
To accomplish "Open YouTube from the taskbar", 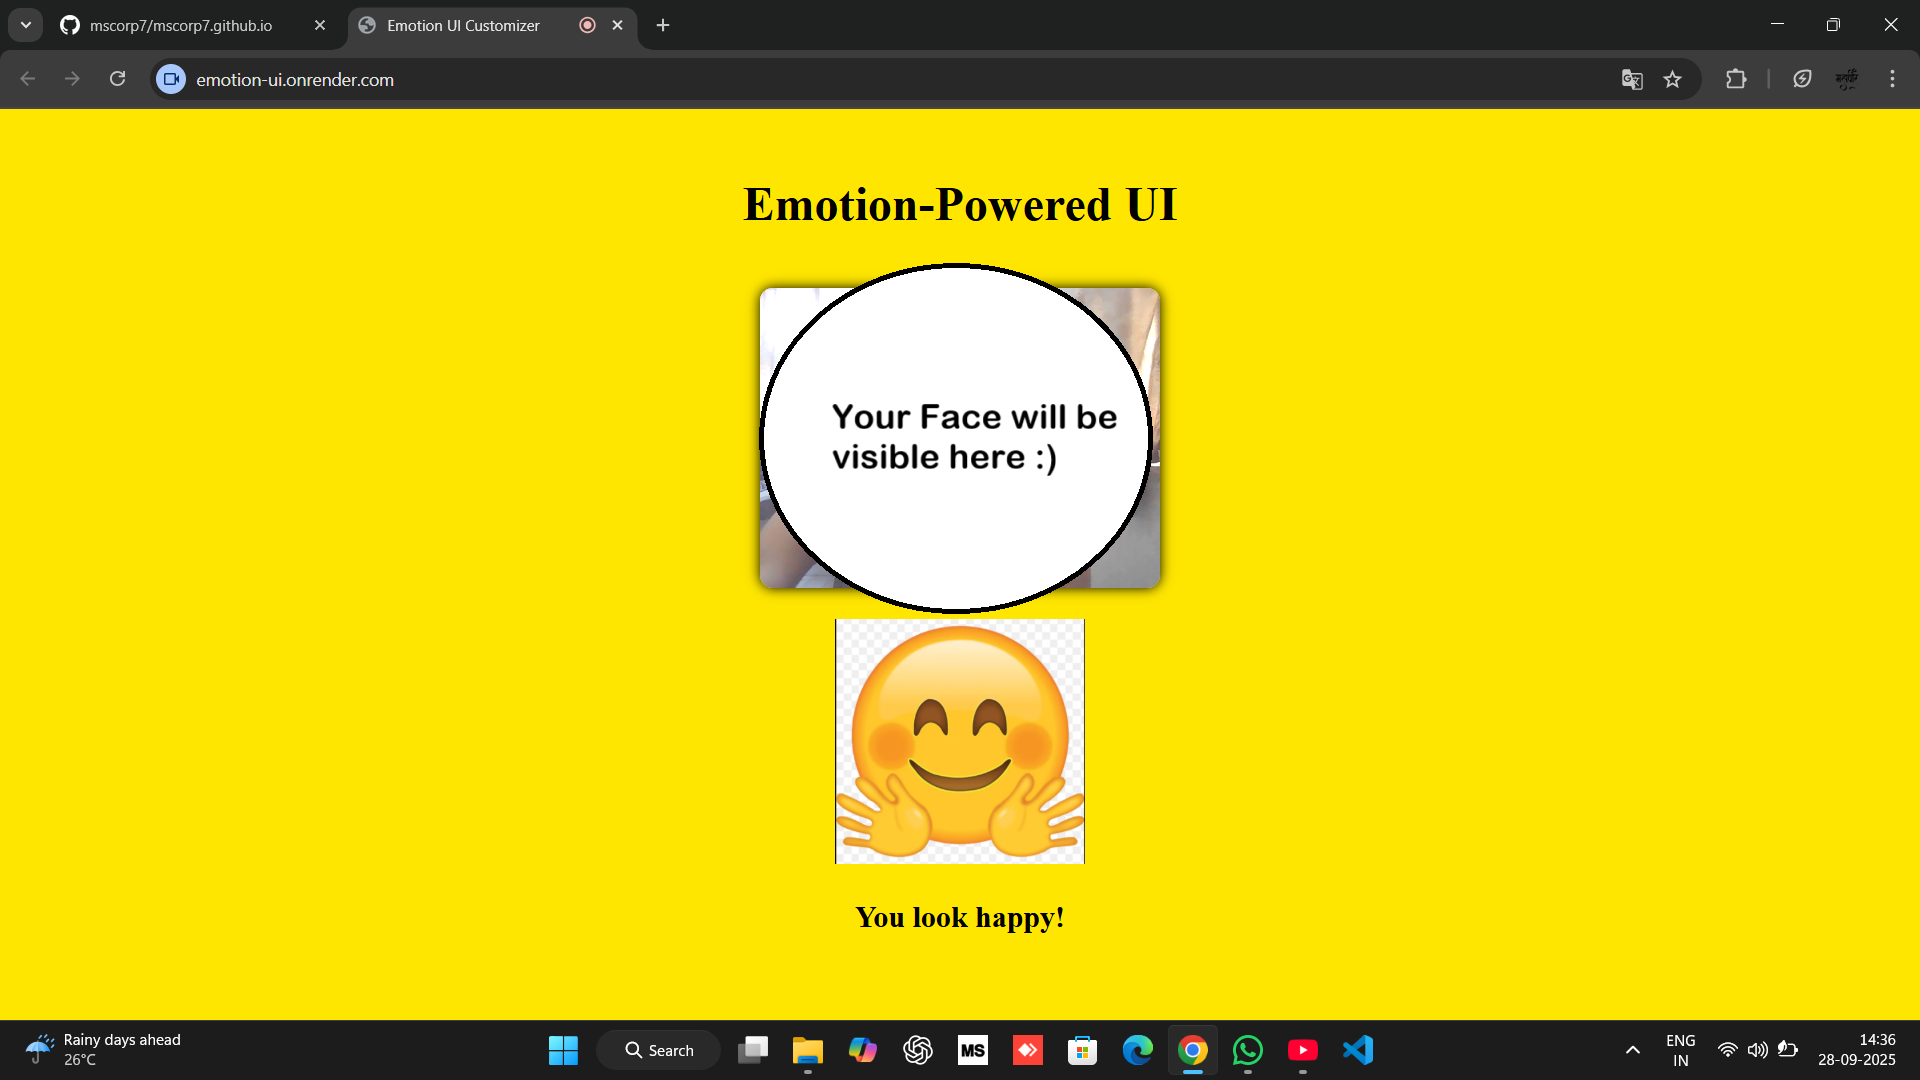I will point(1303,1050).
